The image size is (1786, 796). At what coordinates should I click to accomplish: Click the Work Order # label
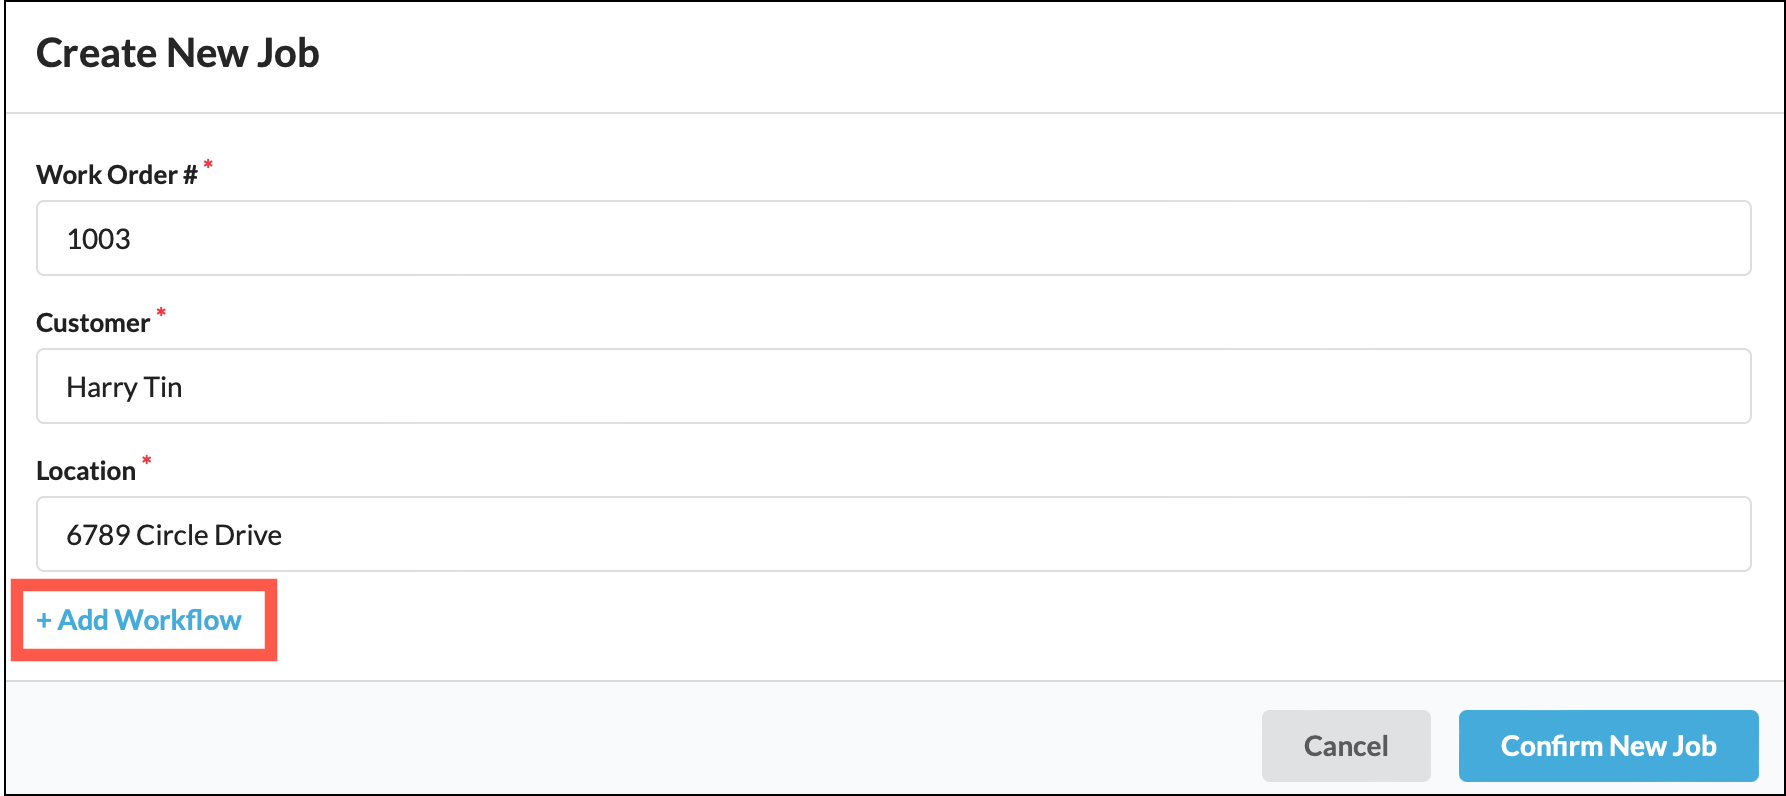[116, 175]
